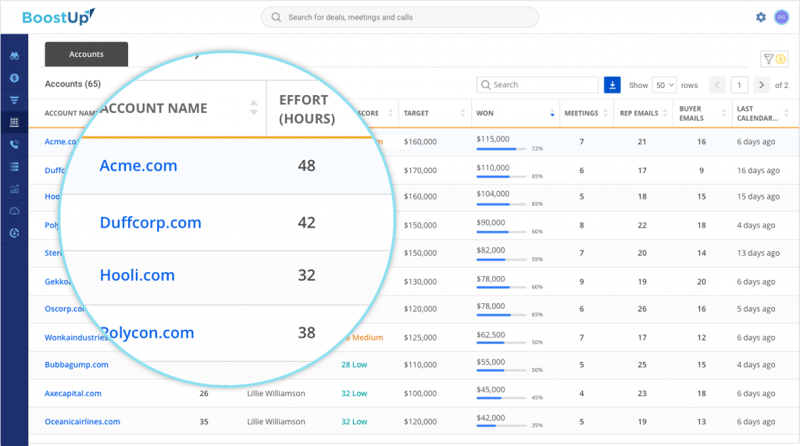Go to the next page arrow

tap(761, 85)
